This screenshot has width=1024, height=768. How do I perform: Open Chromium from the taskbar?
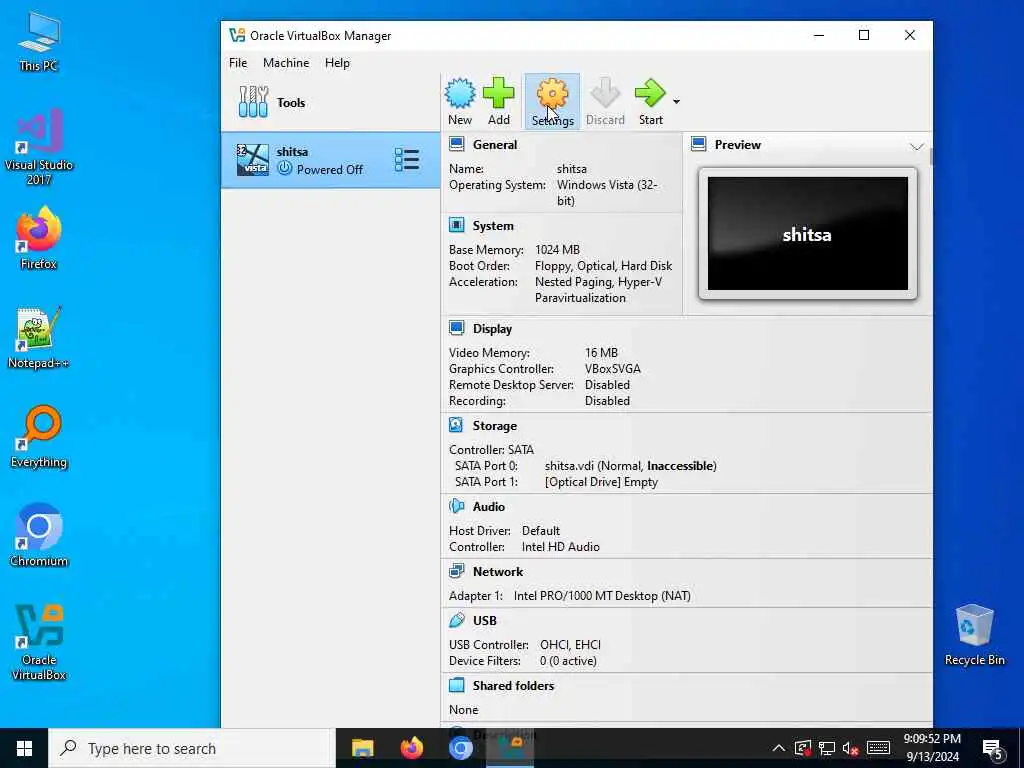460,748
